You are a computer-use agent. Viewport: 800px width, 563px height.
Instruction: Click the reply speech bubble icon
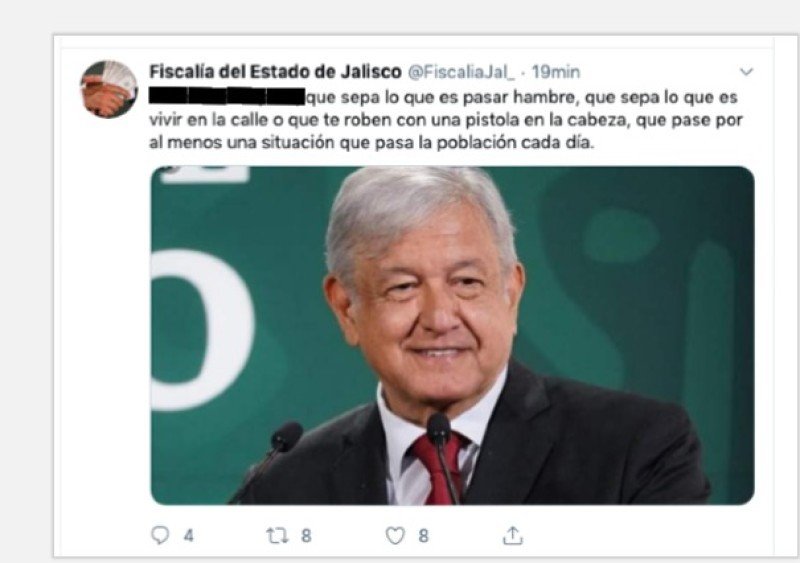(160, 535)
